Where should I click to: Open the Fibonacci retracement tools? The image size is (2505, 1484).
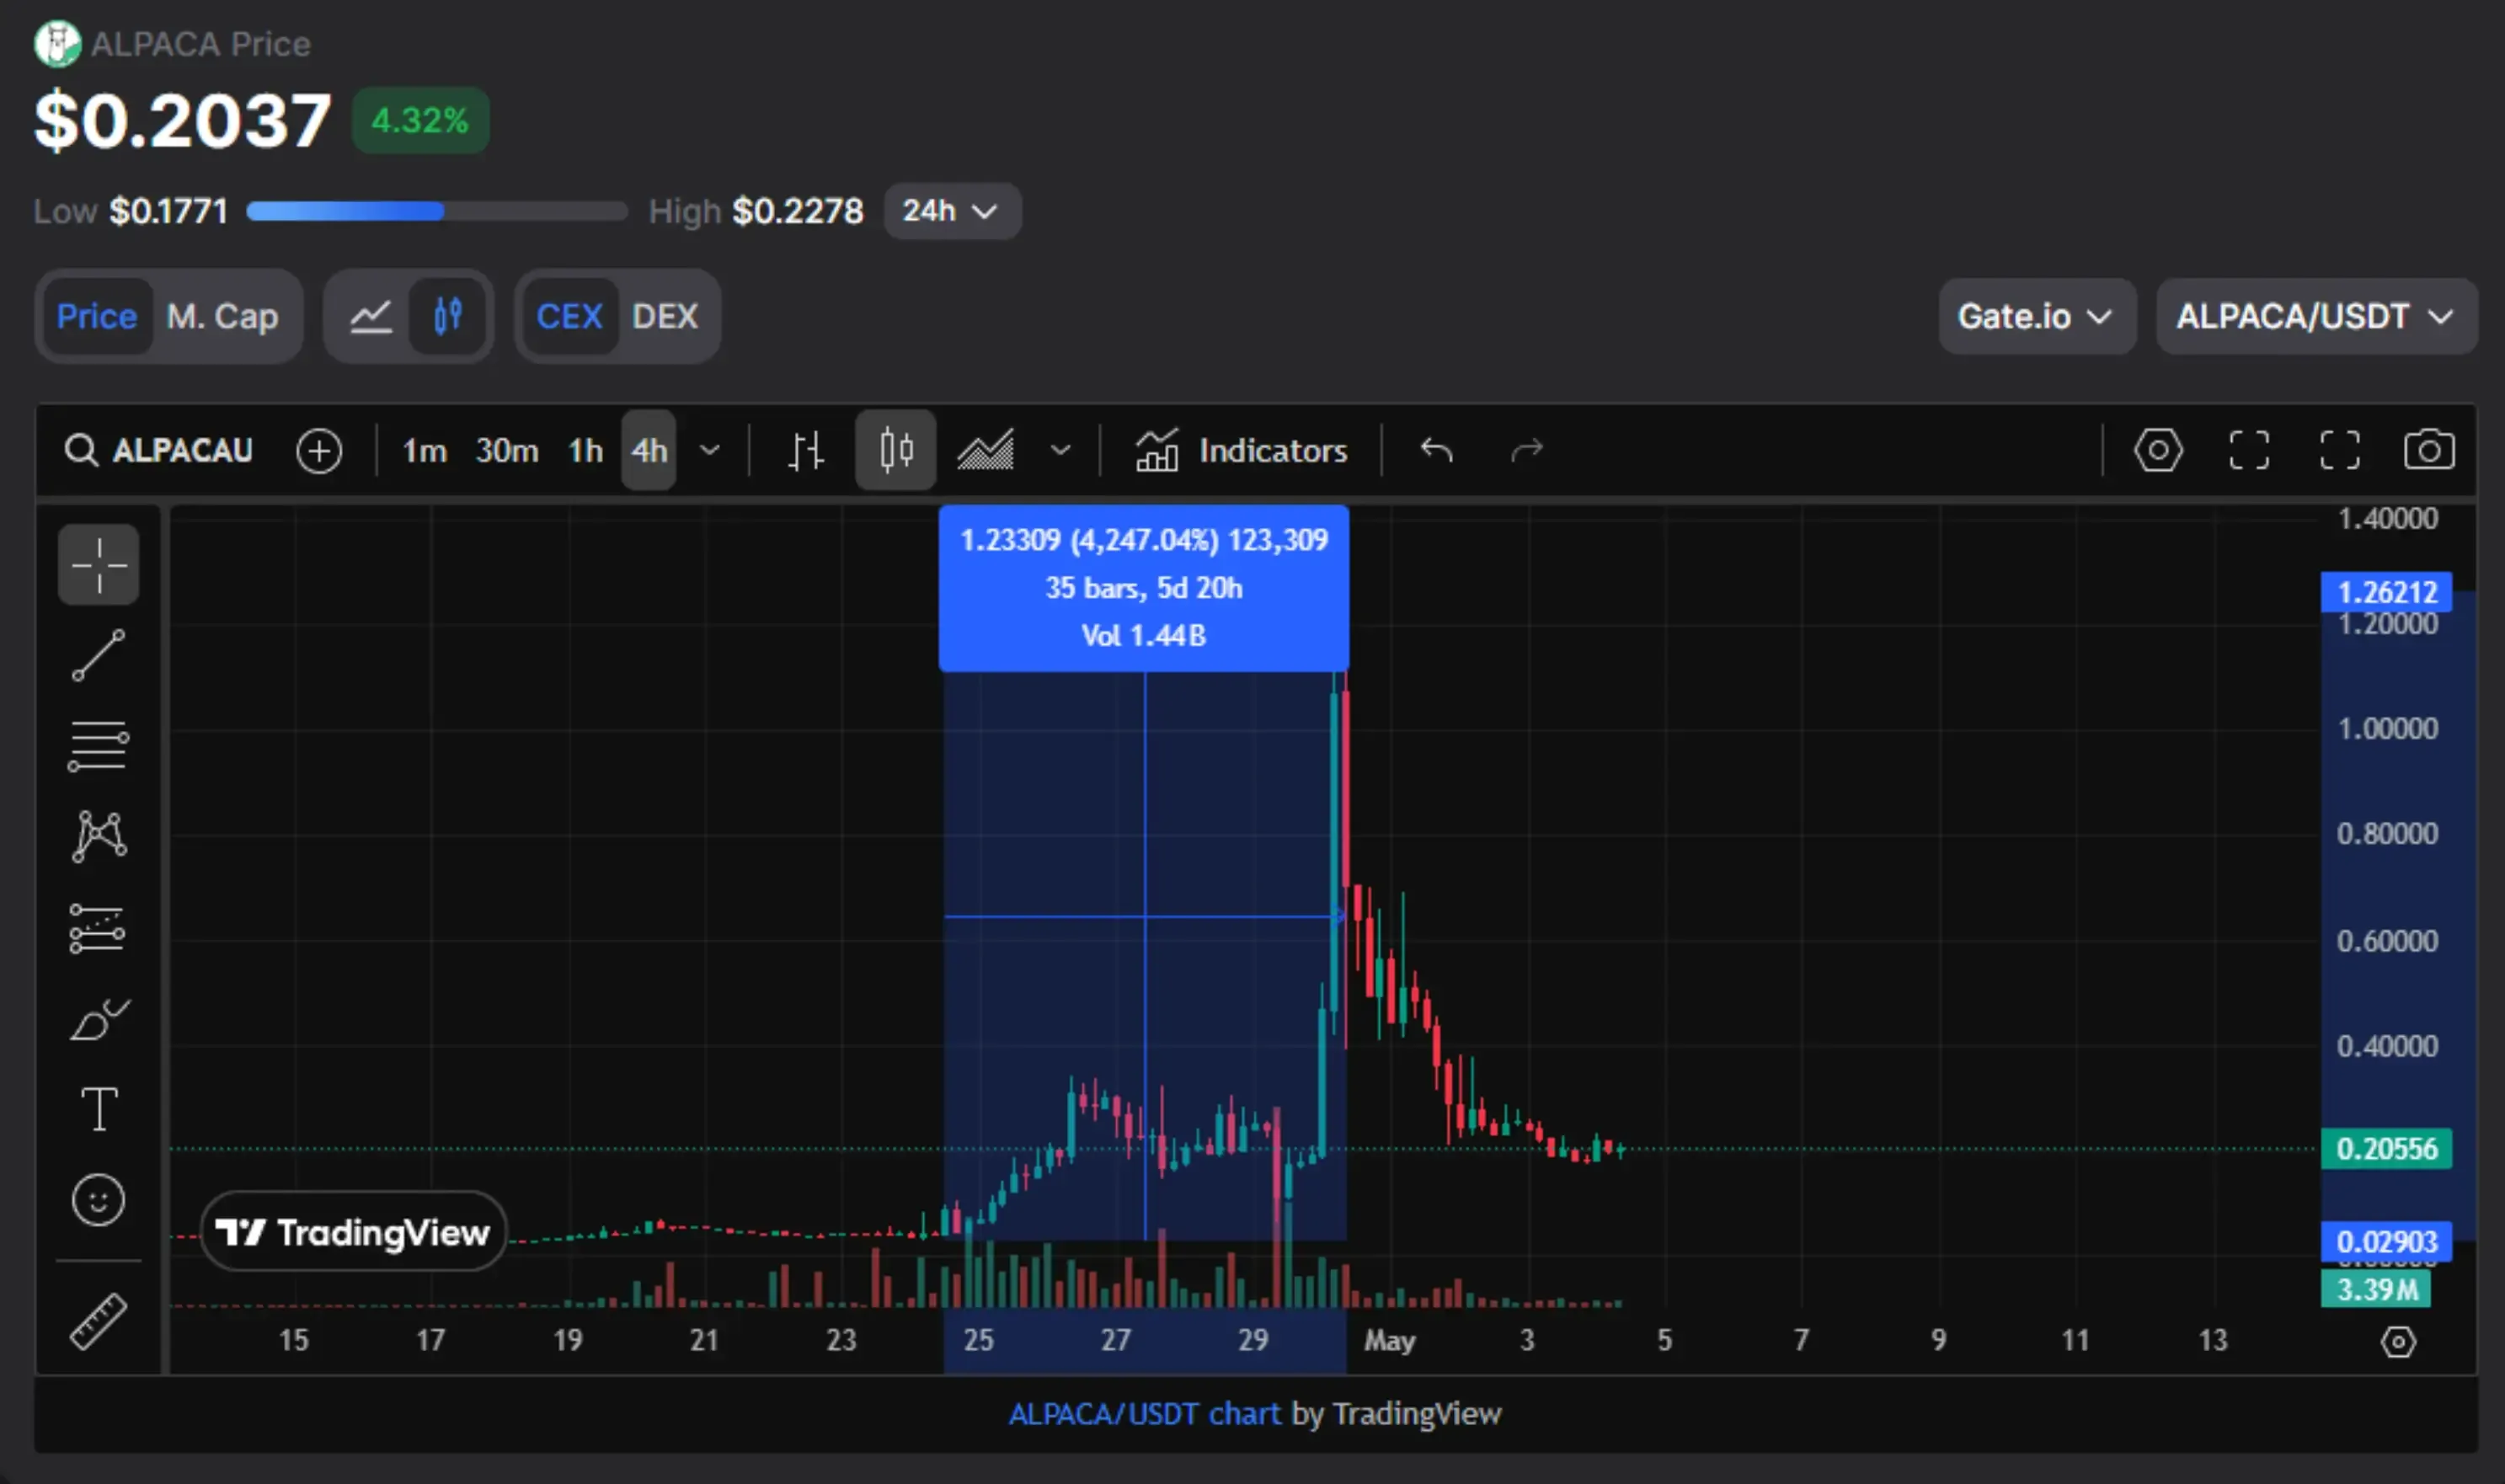tap(97, 746)
